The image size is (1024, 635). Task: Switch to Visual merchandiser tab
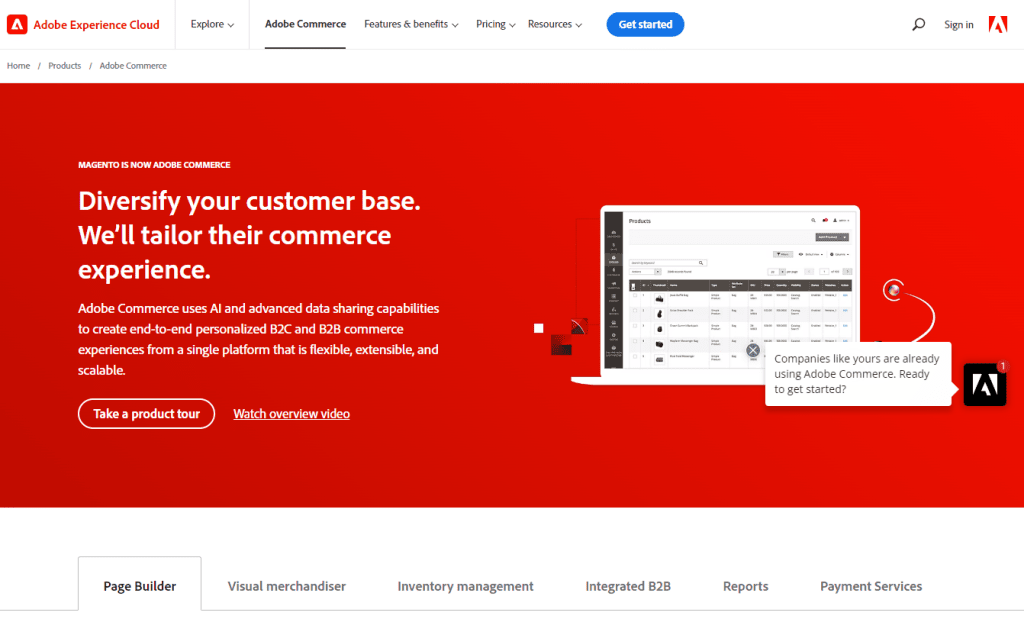coord(287,586)
